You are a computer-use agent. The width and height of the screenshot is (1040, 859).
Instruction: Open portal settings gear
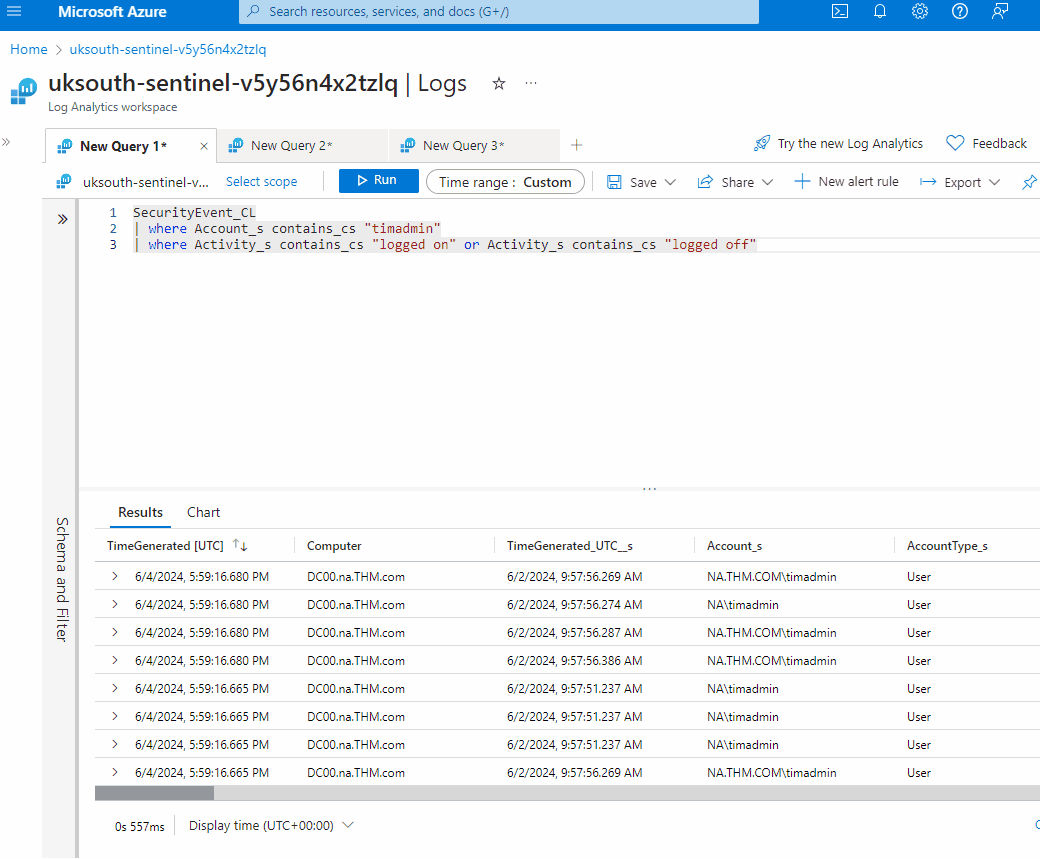(919, 11)
